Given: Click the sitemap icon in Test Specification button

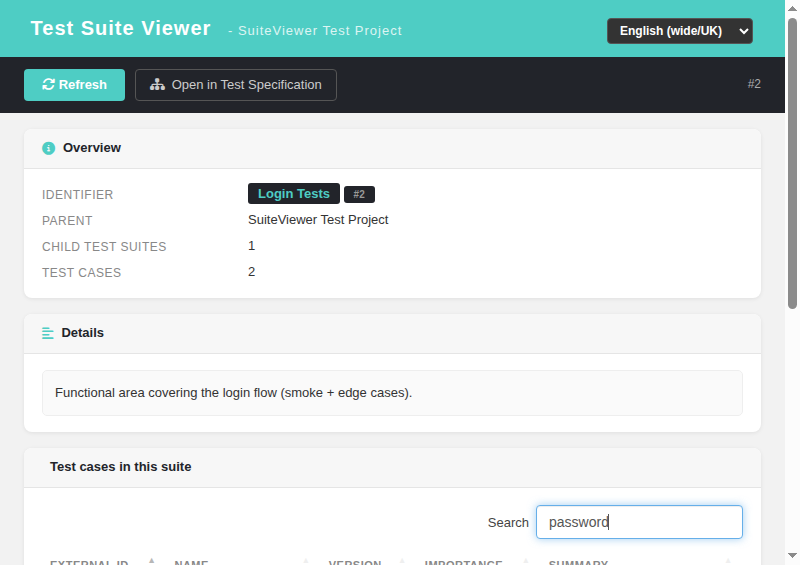Looking at the screenshot, I should 157,84.
